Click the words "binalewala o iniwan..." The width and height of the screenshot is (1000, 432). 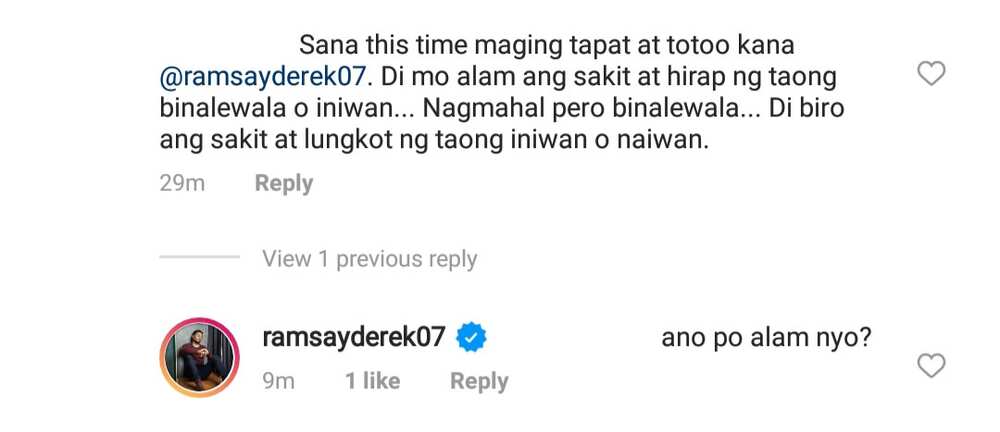pos(287,108)
